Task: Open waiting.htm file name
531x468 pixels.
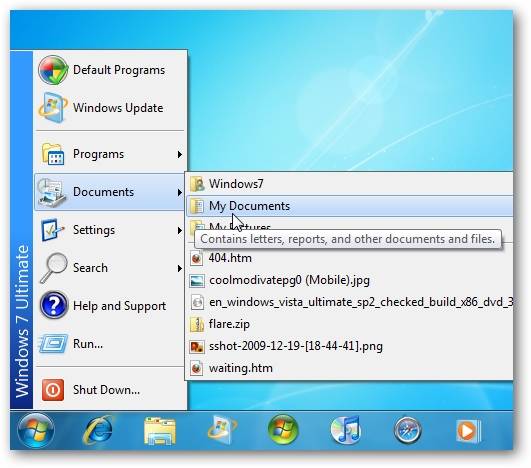Action: (x=241, y=368)
